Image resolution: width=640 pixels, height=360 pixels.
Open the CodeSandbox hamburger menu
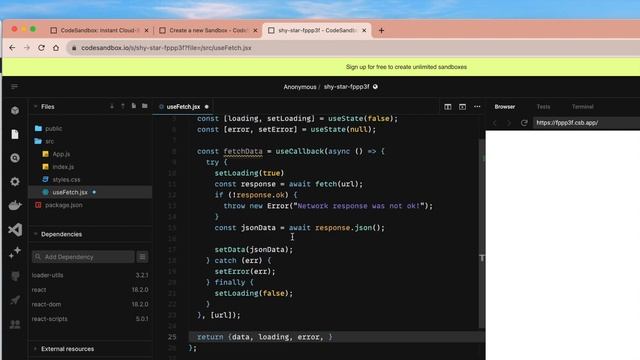[15, 87]
